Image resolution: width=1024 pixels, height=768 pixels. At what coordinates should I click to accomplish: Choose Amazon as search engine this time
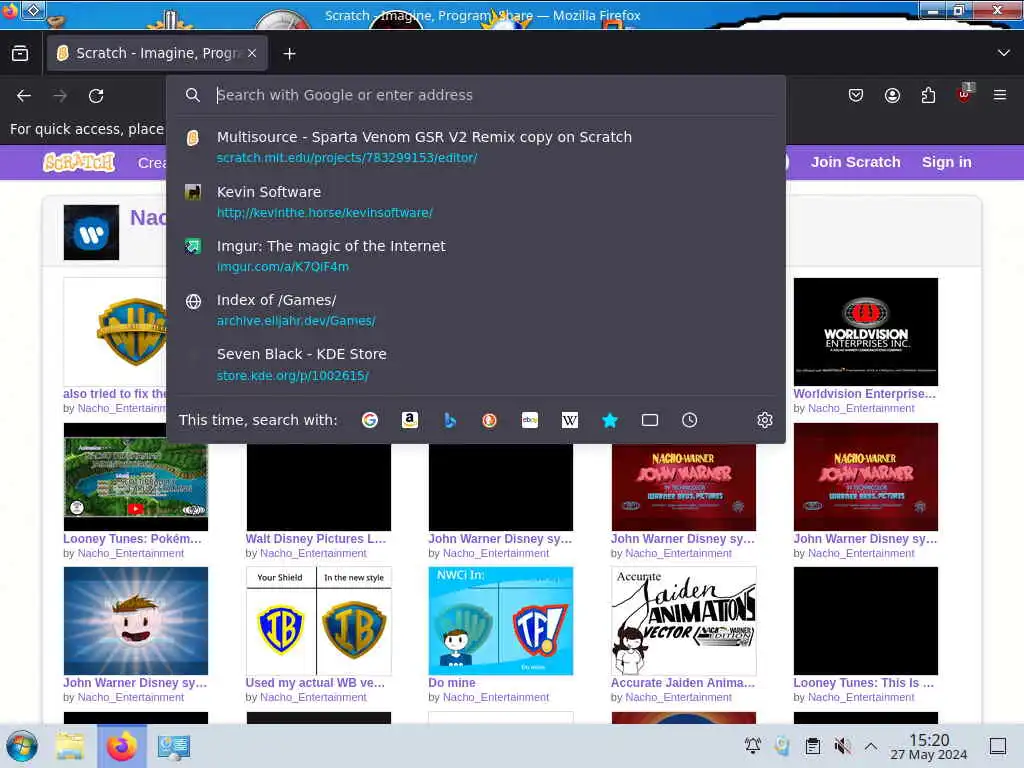click(x=409, y=420)
